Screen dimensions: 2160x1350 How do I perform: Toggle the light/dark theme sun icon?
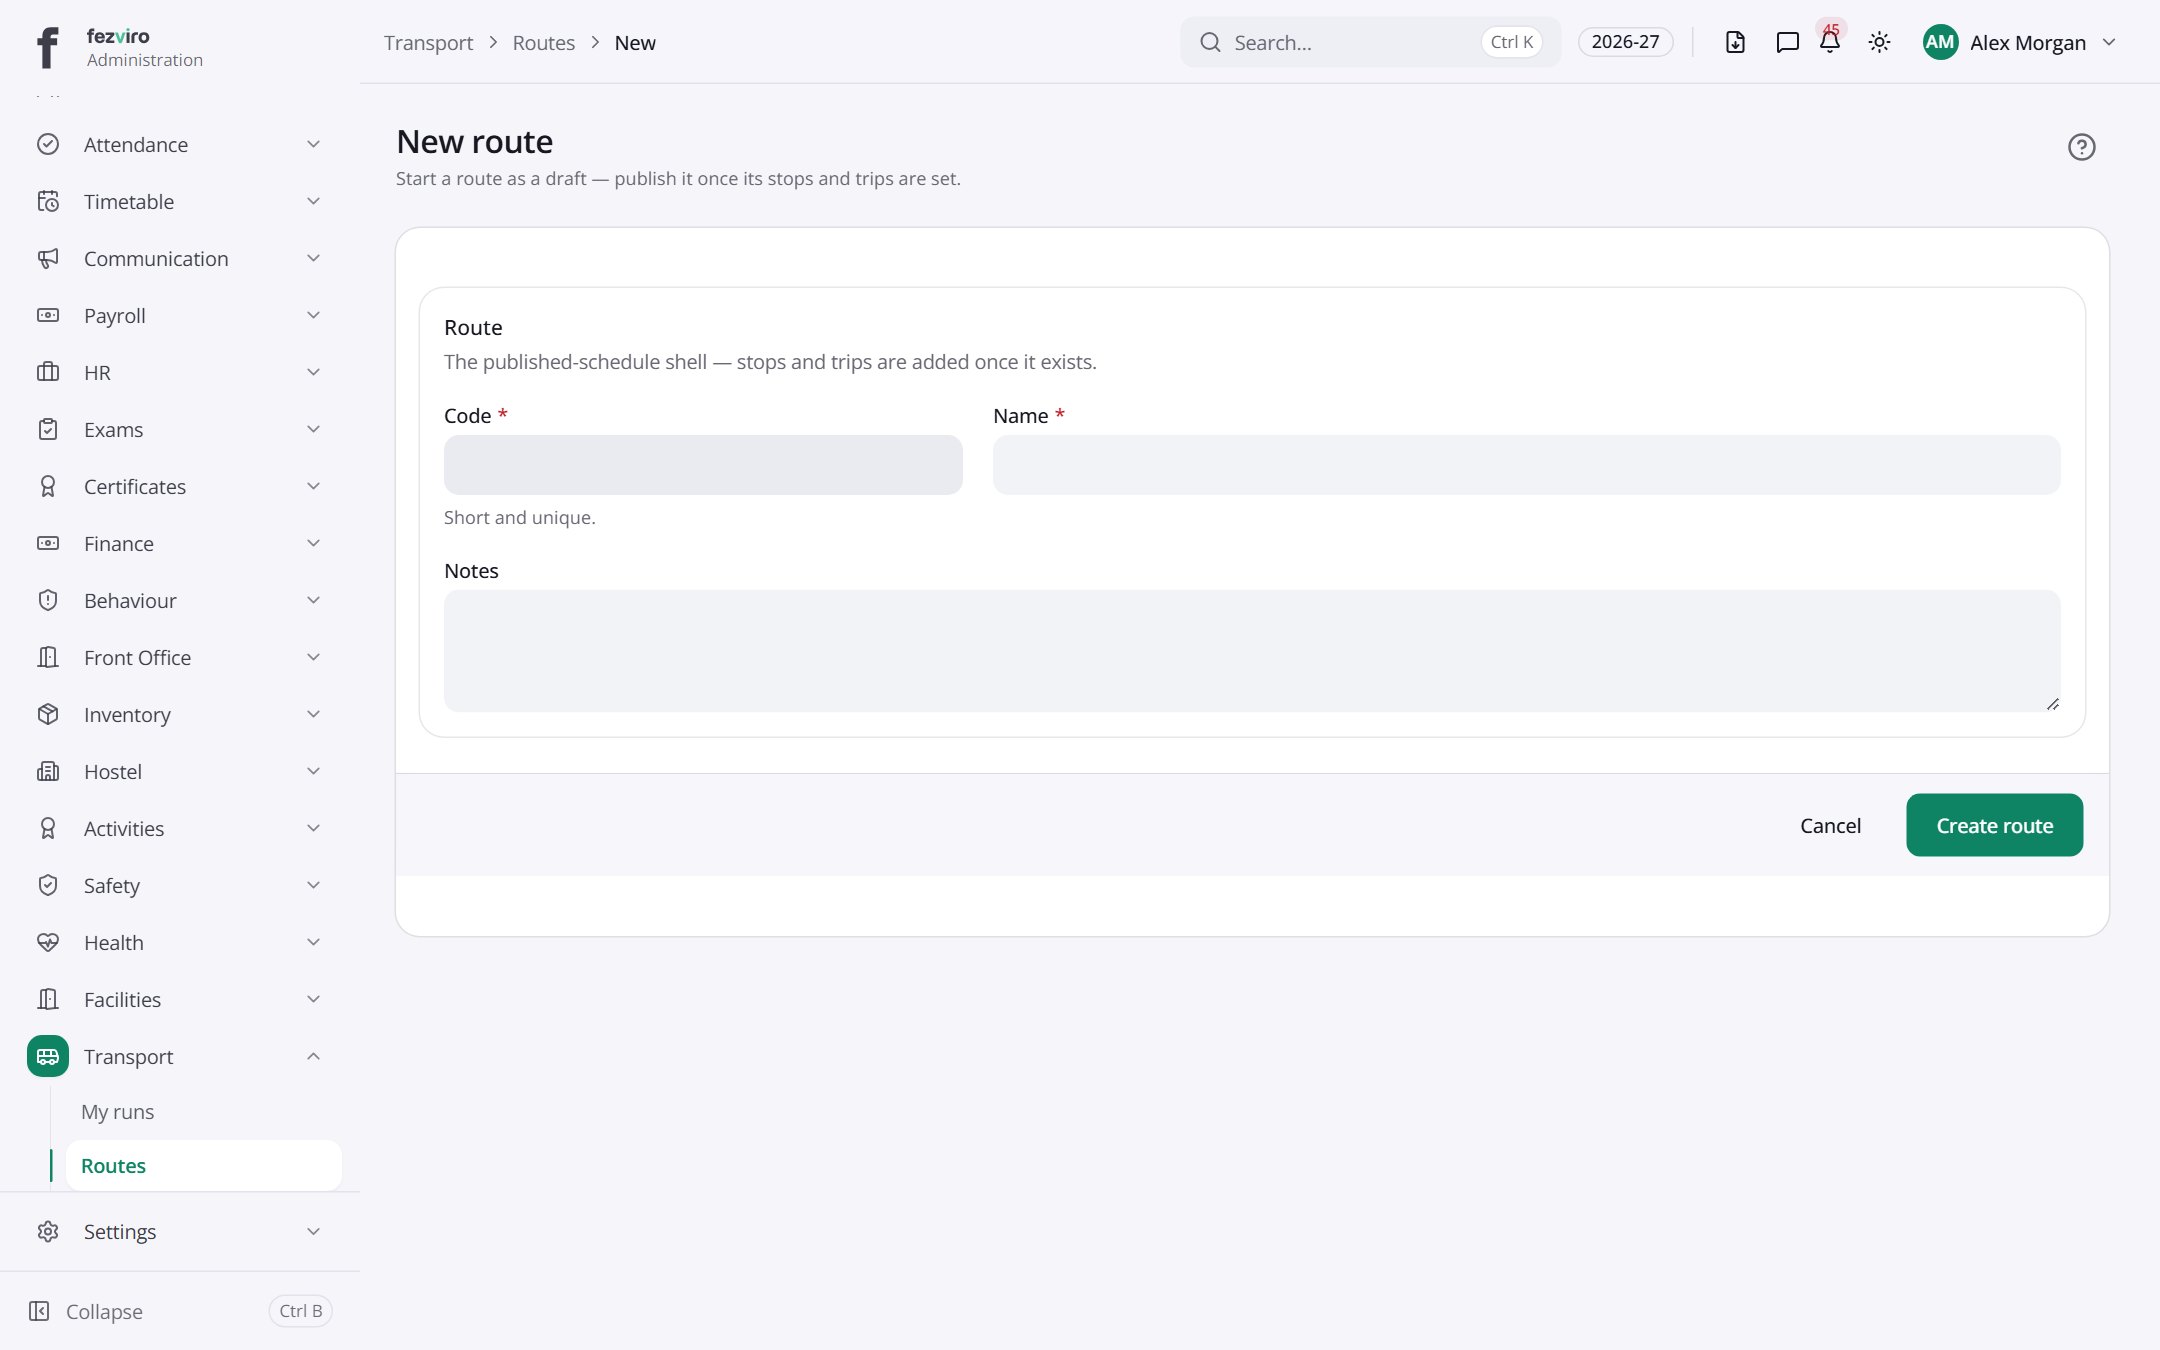coord(1879,42)
